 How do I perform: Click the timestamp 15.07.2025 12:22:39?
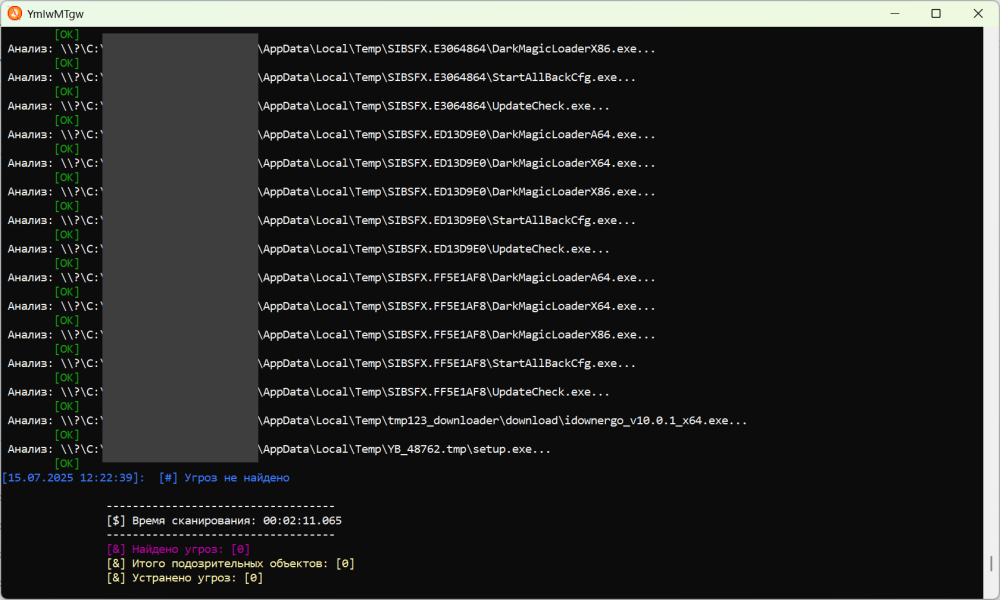click(x=73, y=478)
